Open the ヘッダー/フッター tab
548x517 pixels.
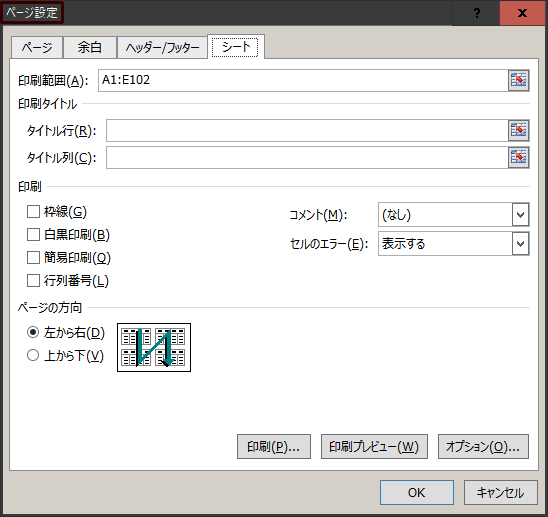click(163, 47)
